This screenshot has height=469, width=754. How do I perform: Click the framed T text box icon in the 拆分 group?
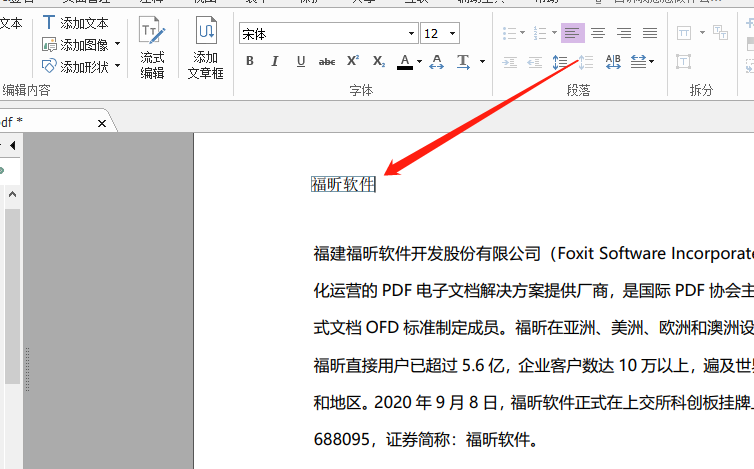pos(683,62)
